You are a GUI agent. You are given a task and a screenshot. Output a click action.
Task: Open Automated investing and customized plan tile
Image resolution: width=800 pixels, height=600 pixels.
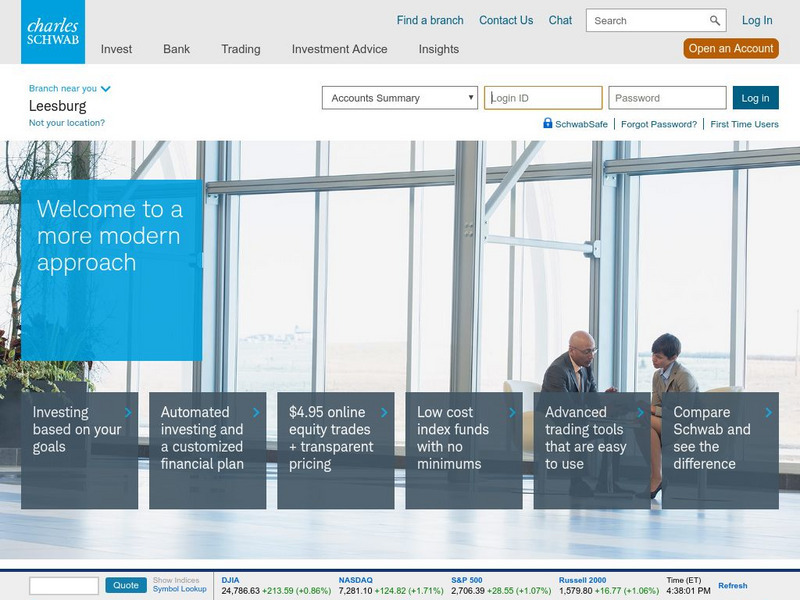[208, 451]
